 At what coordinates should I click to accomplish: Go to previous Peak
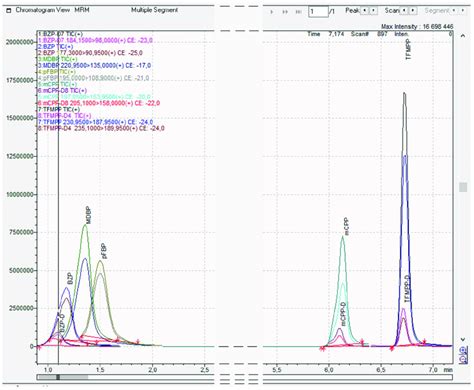coord(365,11)
